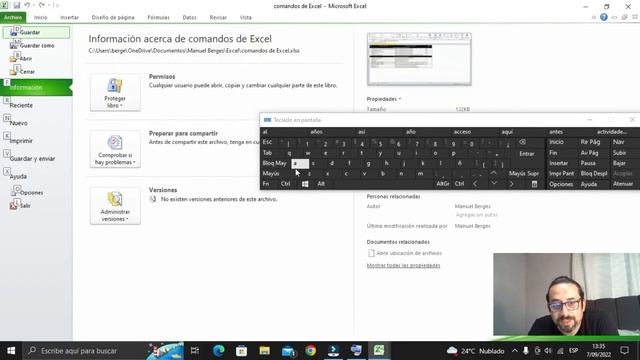Toggle left Mayús key on on-screen keyboard
Image resolution: width=640 pixels, height=360 pixels.
[271, 173]
